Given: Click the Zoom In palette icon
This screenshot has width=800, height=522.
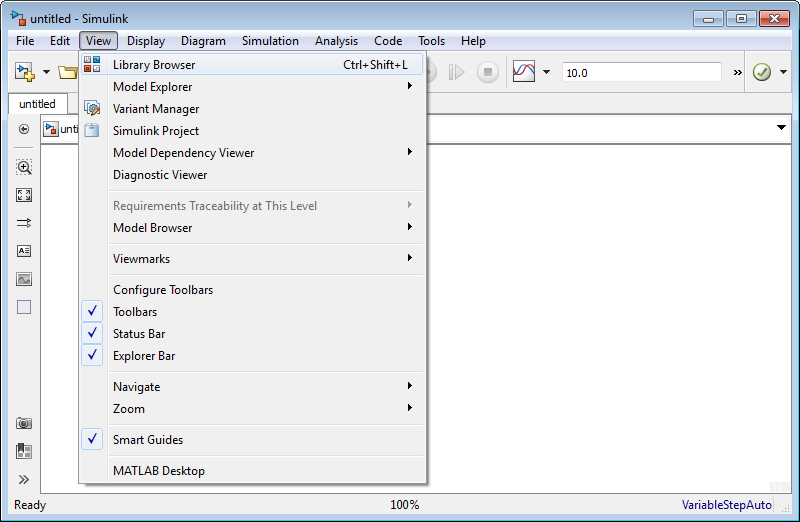Looking at the screenshot, I should 24,167.
